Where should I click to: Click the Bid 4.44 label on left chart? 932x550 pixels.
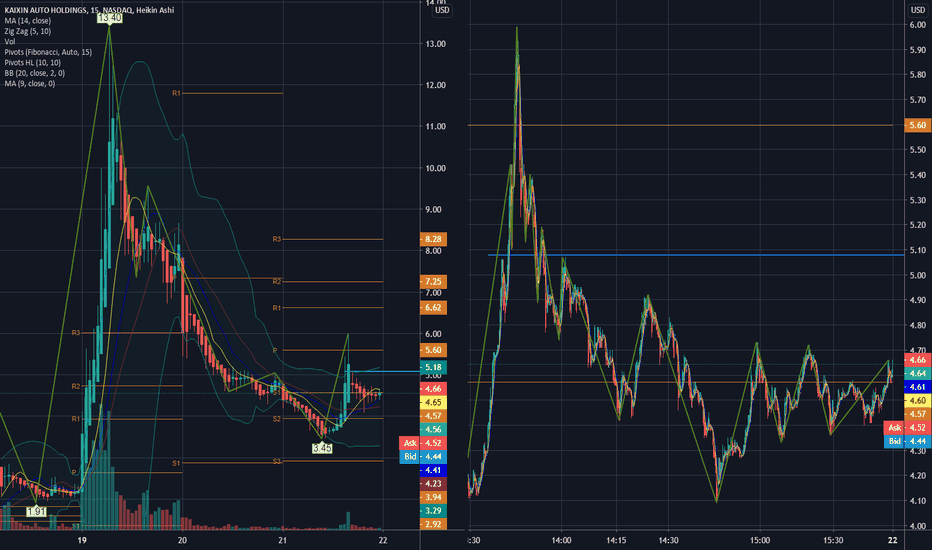point(423,457)
